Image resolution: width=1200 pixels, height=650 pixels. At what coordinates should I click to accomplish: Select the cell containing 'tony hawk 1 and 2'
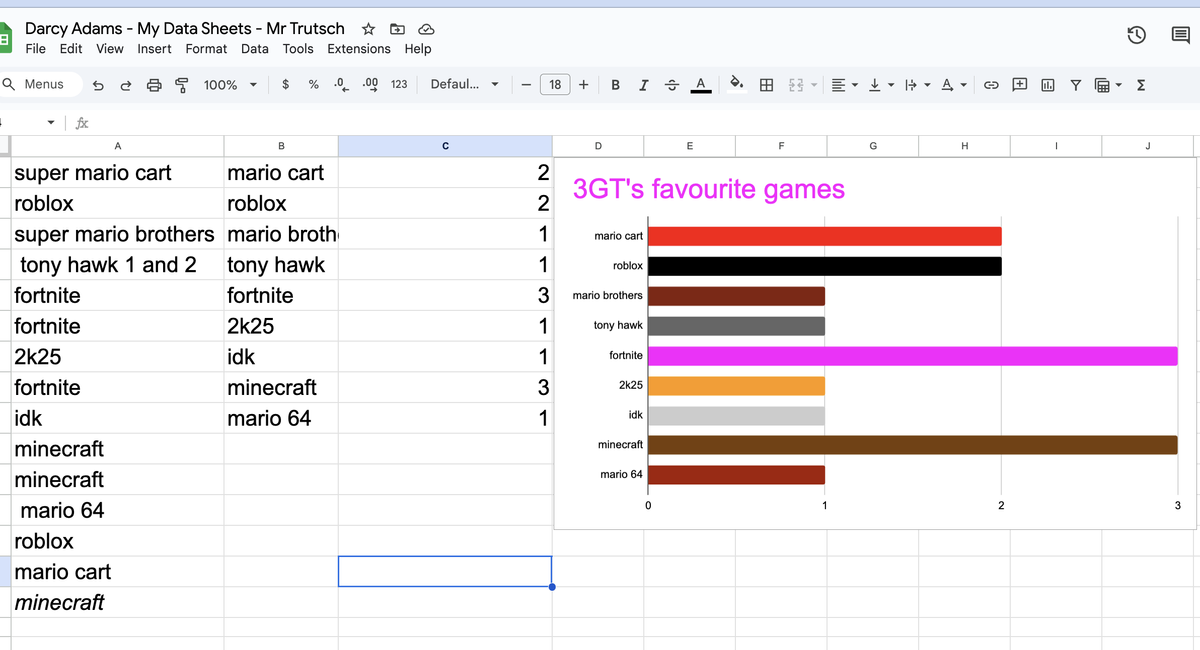[x=118, y=265]
